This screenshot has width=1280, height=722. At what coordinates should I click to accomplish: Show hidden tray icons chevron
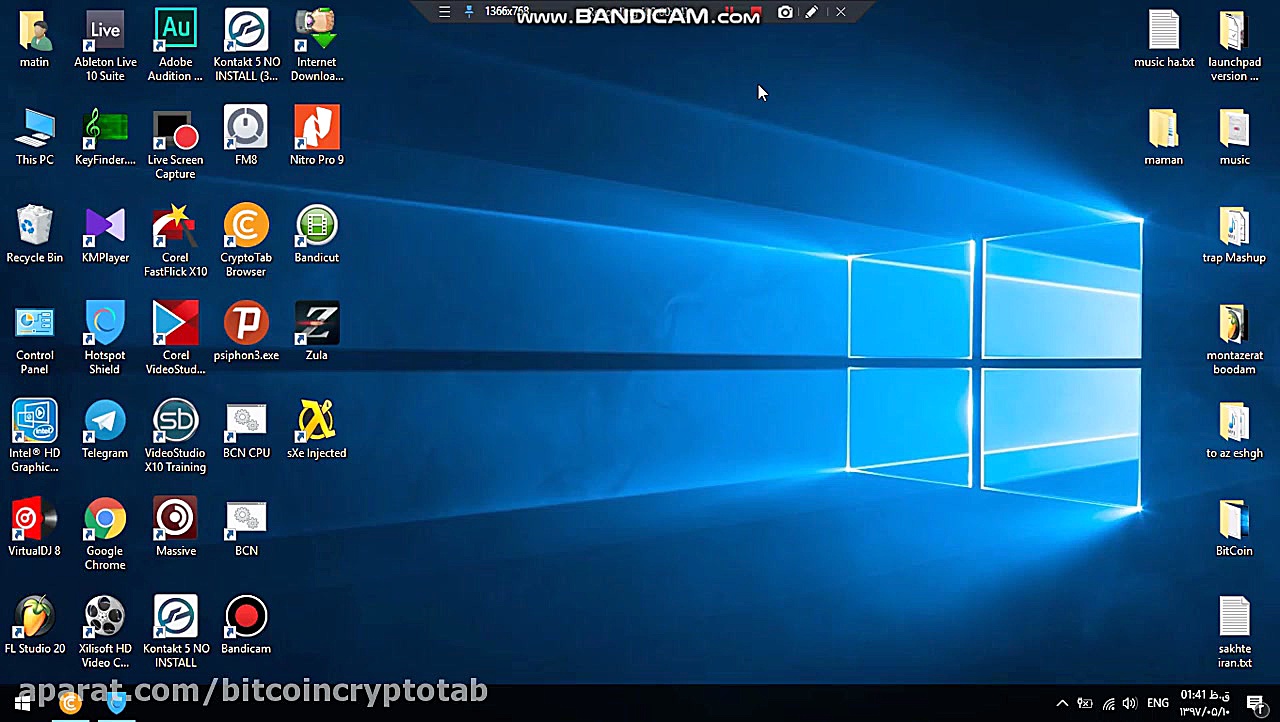pyautogui.click(x=1062, y=703)
